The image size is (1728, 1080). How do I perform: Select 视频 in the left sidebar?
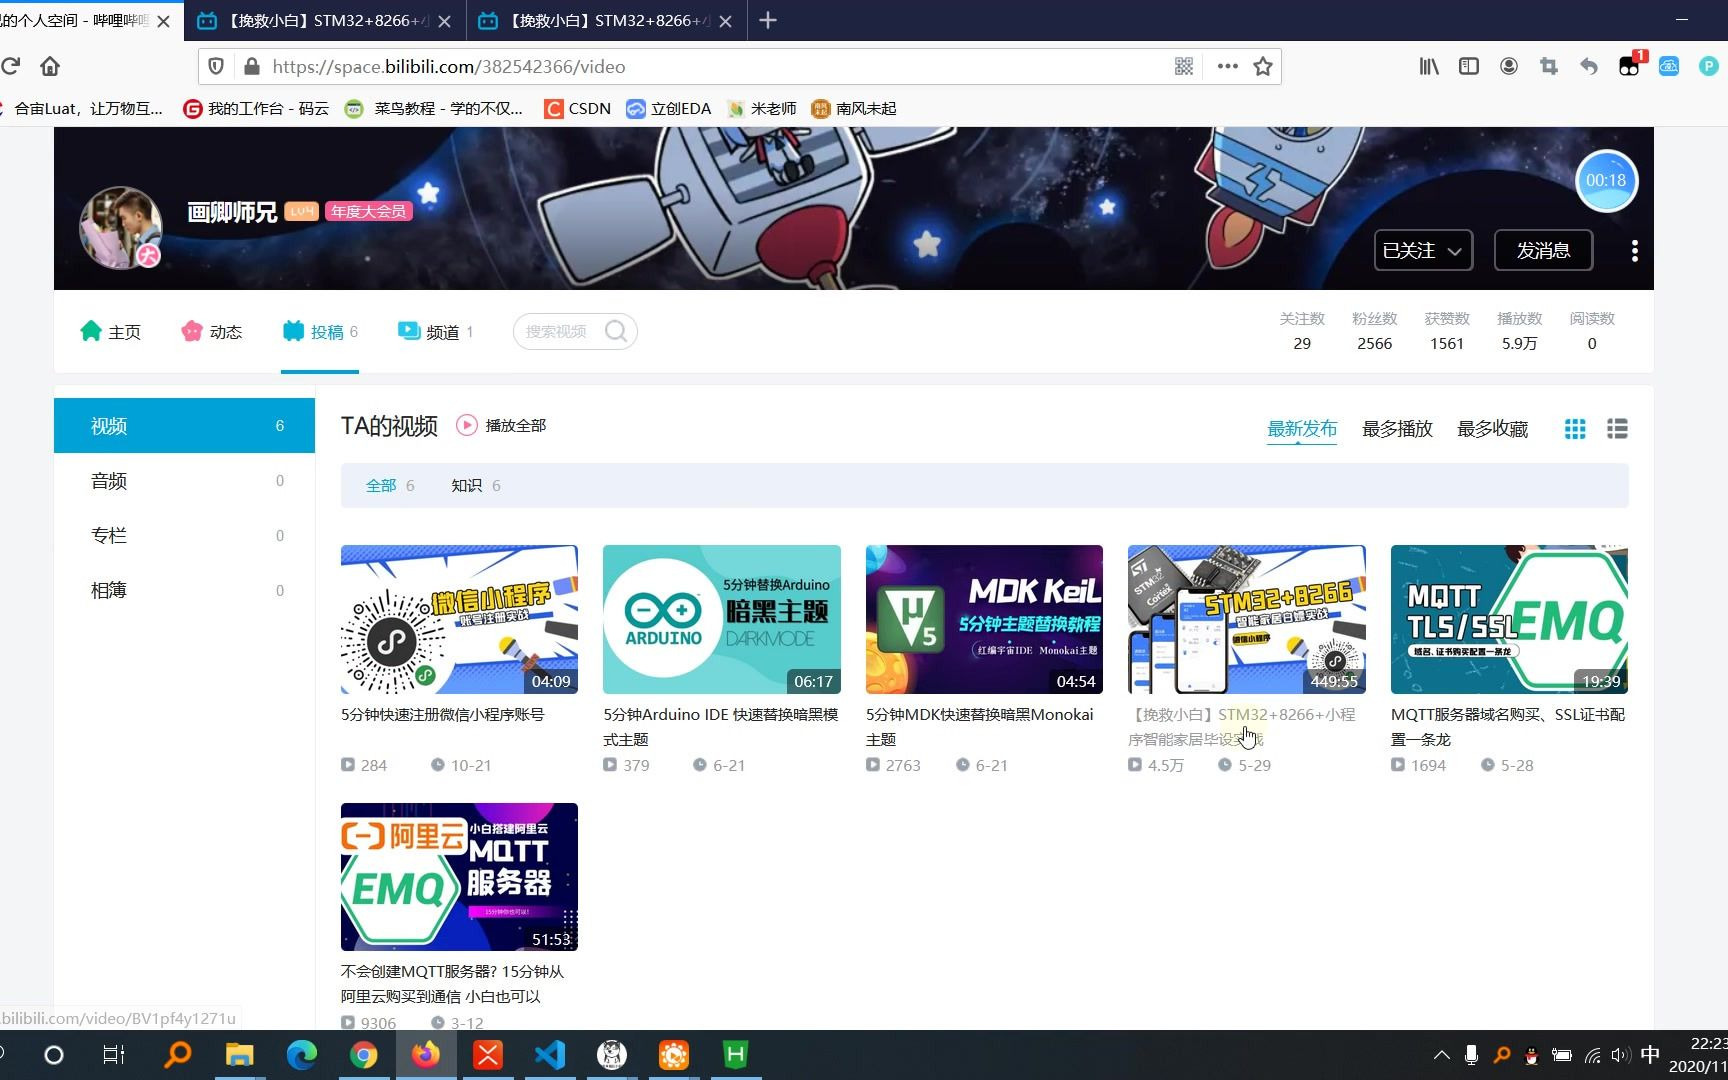click(184, 426)
